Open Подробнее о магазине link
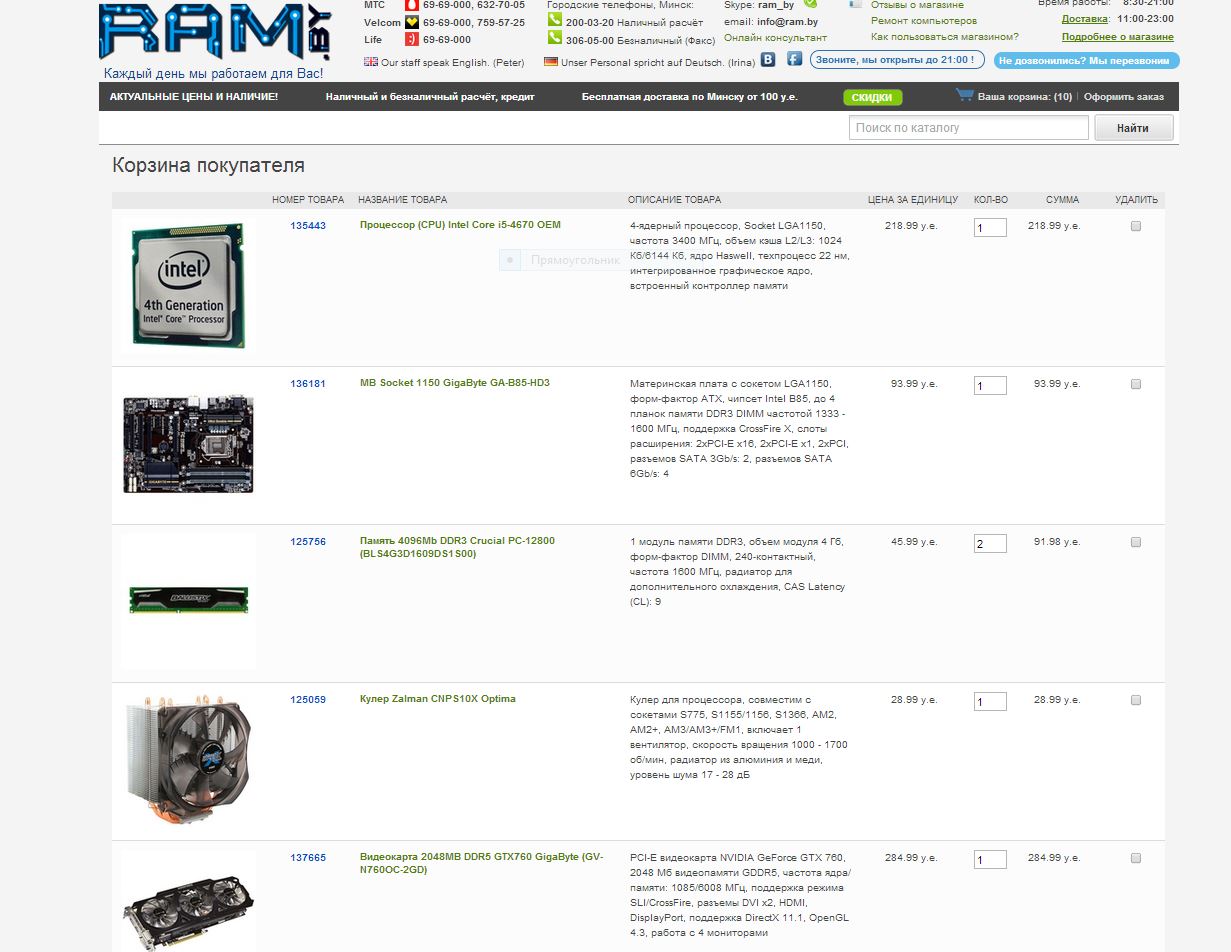Screen dimensions: 1231x952 1118,37
